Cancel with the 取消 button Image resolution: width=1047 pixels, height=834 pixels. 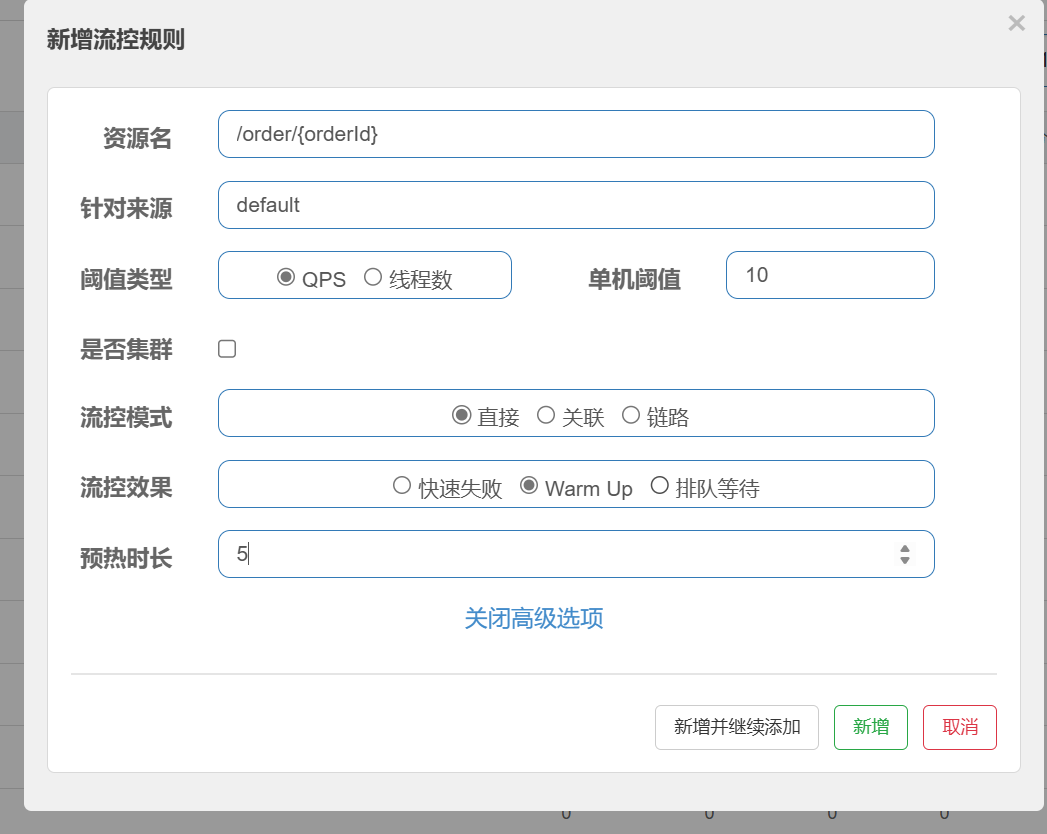click(x=960, y=727)
